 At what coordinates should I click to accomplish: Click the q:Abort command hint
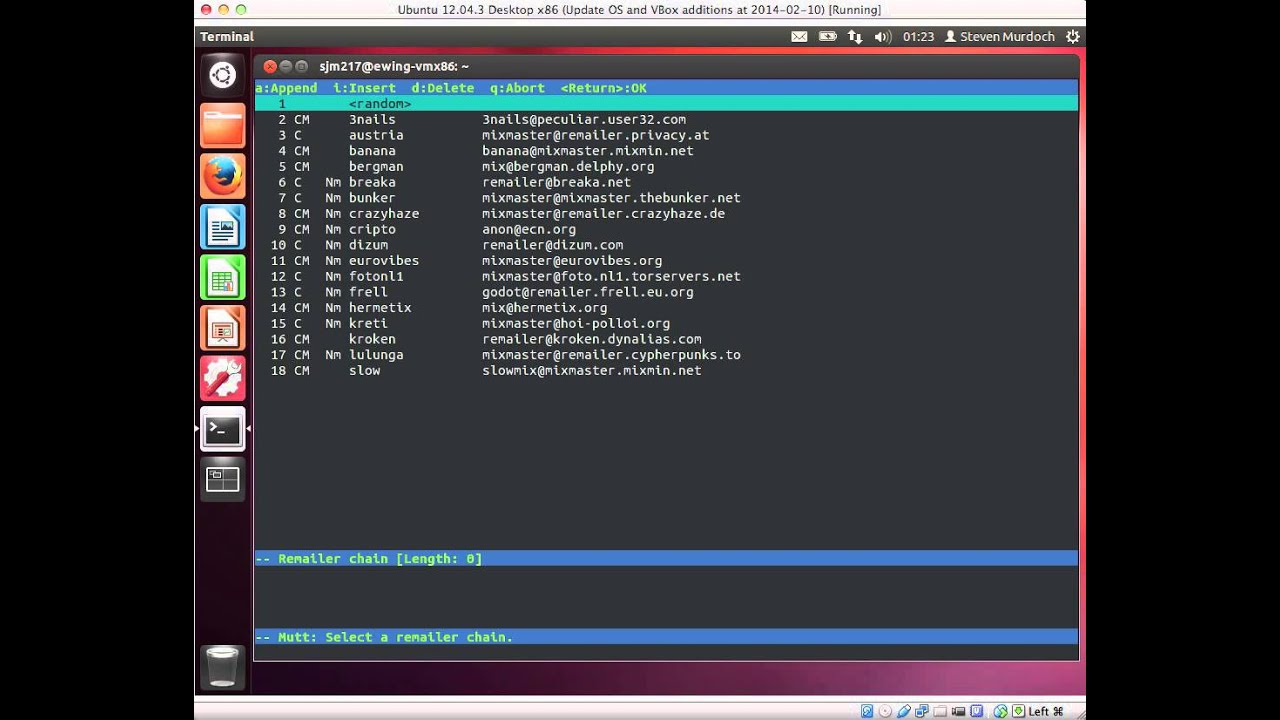[517, 88]
